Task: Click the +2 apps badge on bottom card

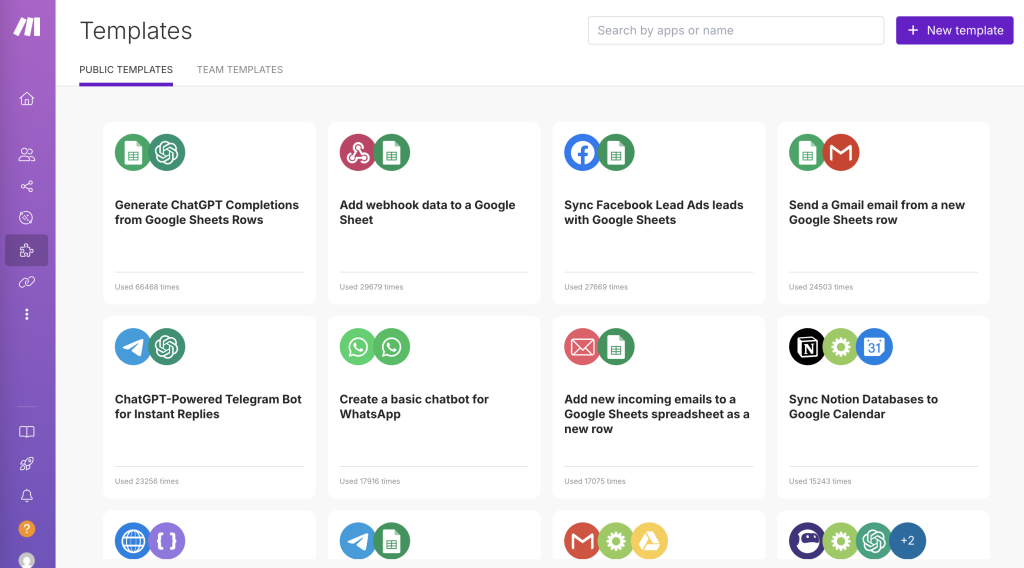Action: [x=907, y=541]
